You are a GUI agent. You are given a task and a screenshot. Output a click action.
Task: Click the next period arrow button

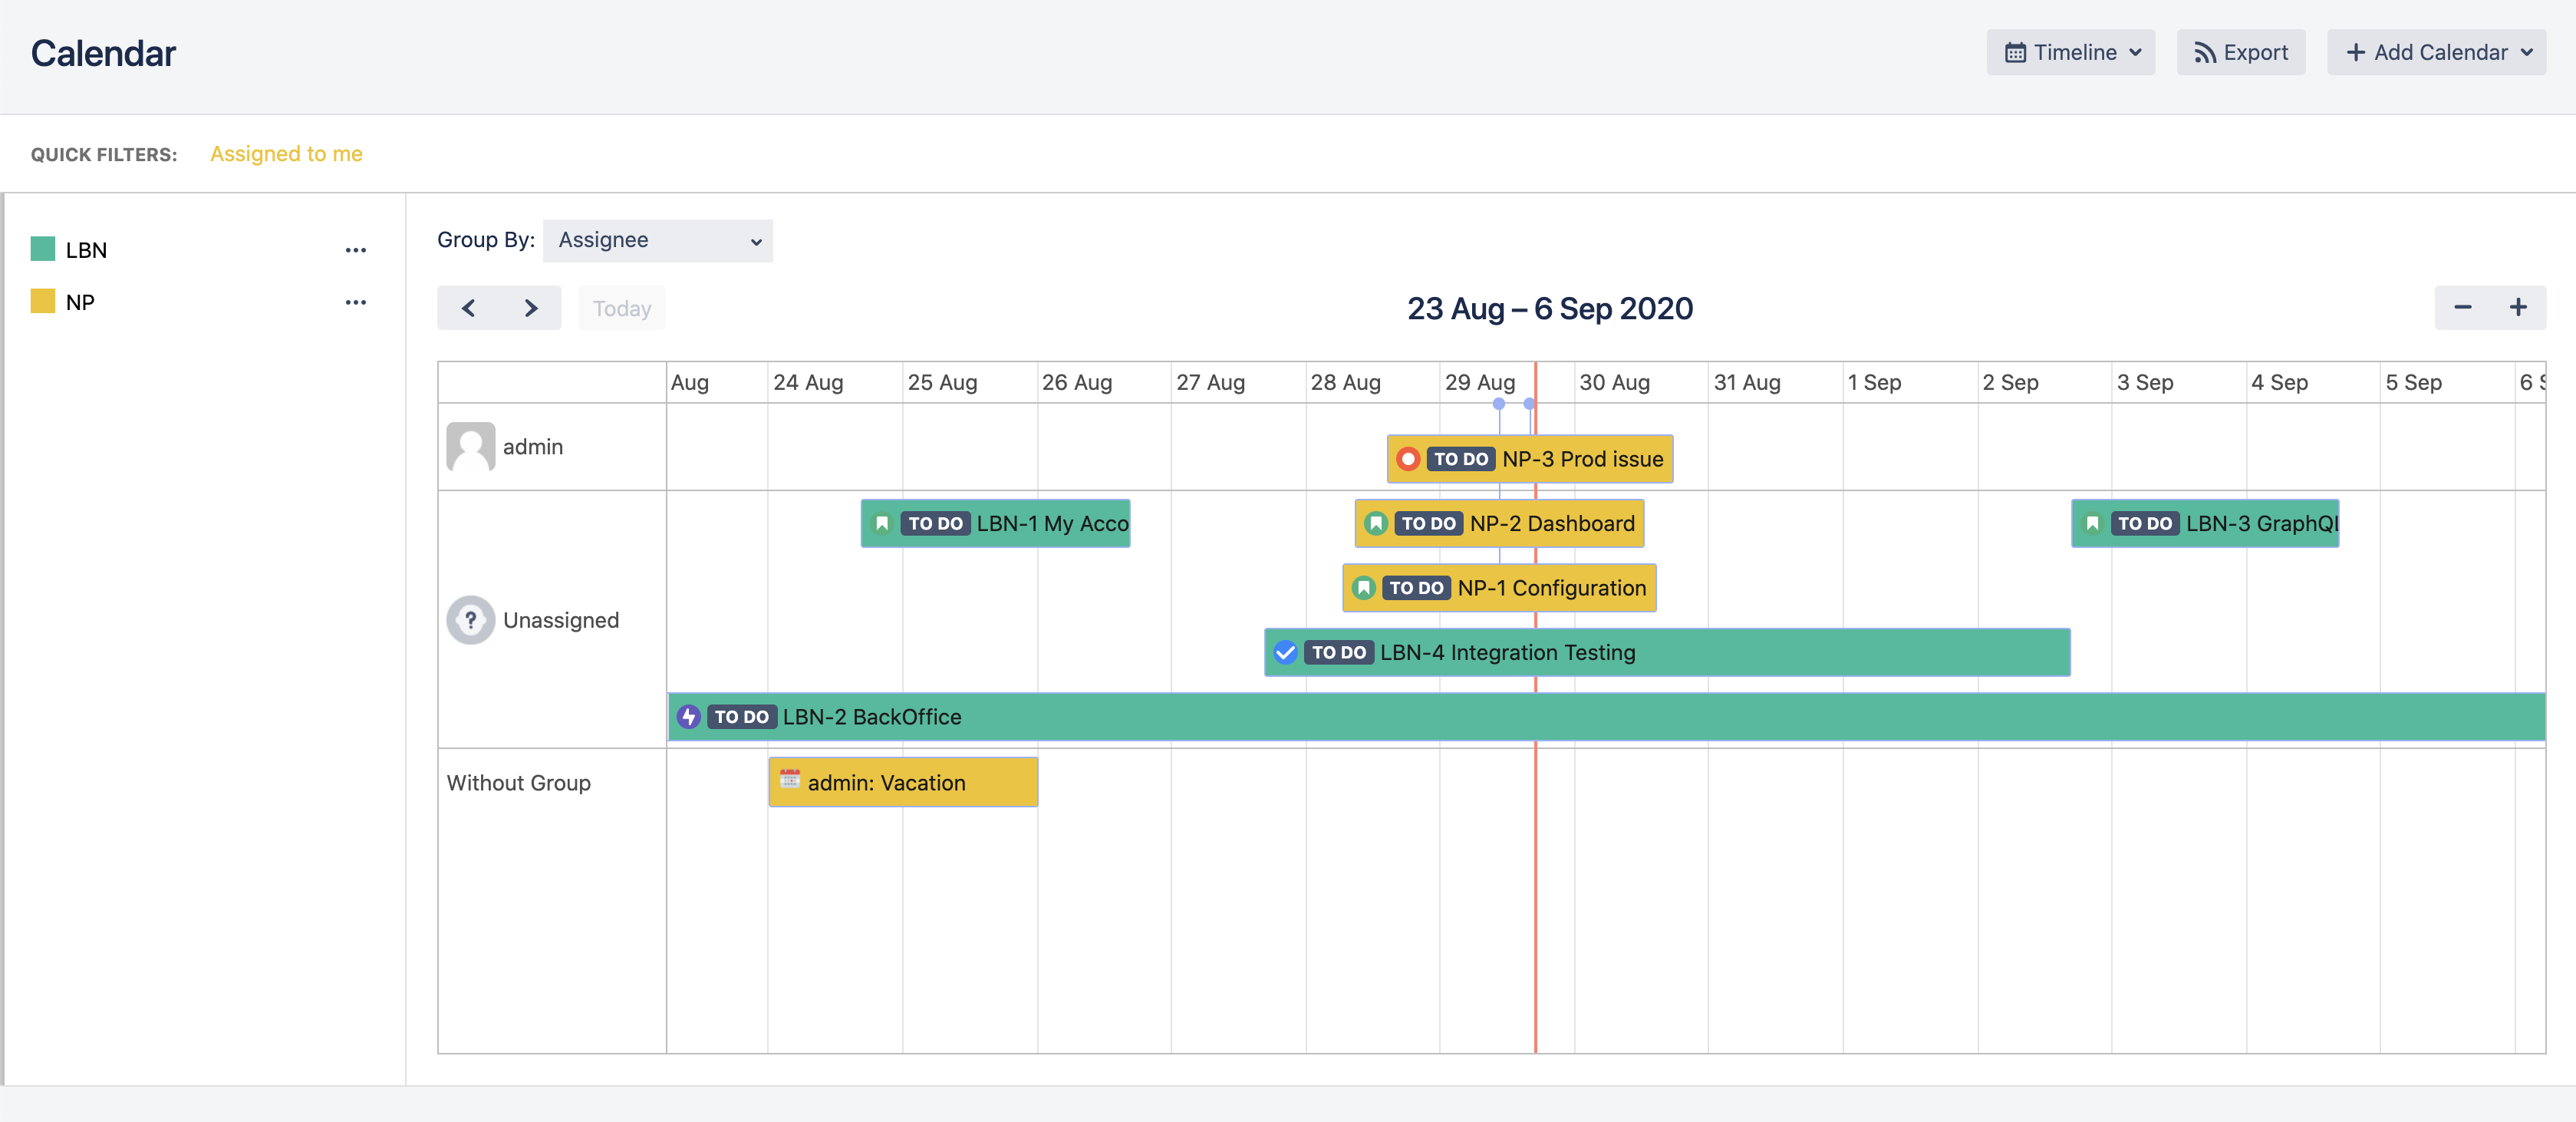[x=531, y=308]
